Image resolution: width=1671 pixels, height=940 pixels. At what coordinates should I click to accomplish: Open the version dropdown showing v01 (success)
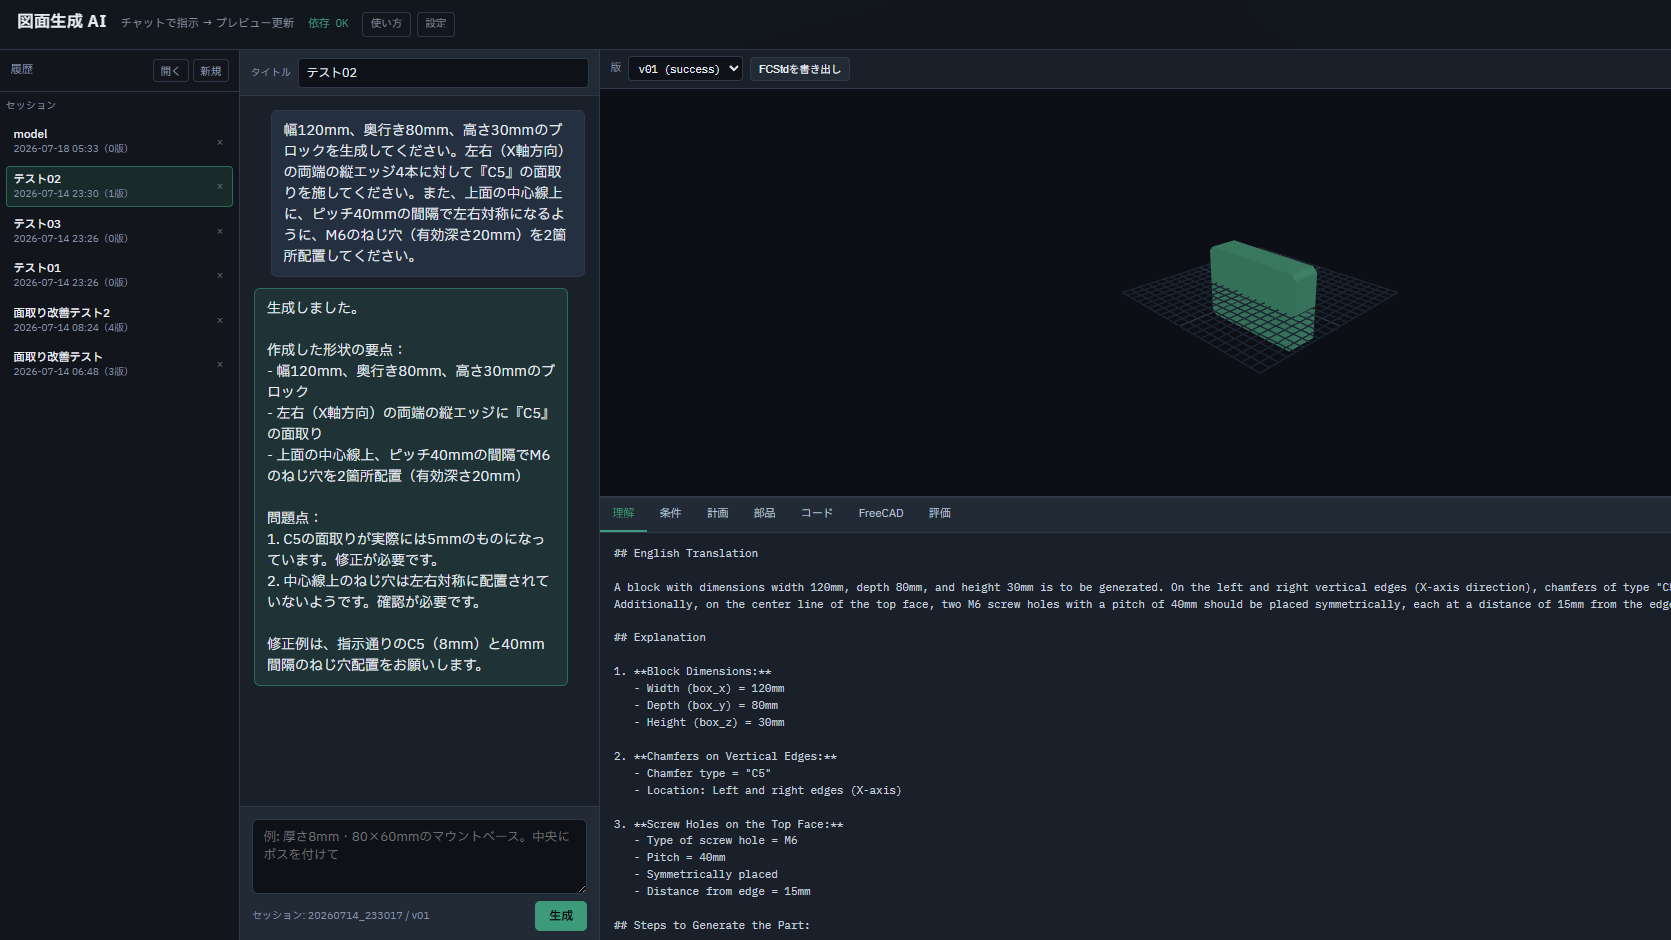pyautogui.click(x=685, y=69)
